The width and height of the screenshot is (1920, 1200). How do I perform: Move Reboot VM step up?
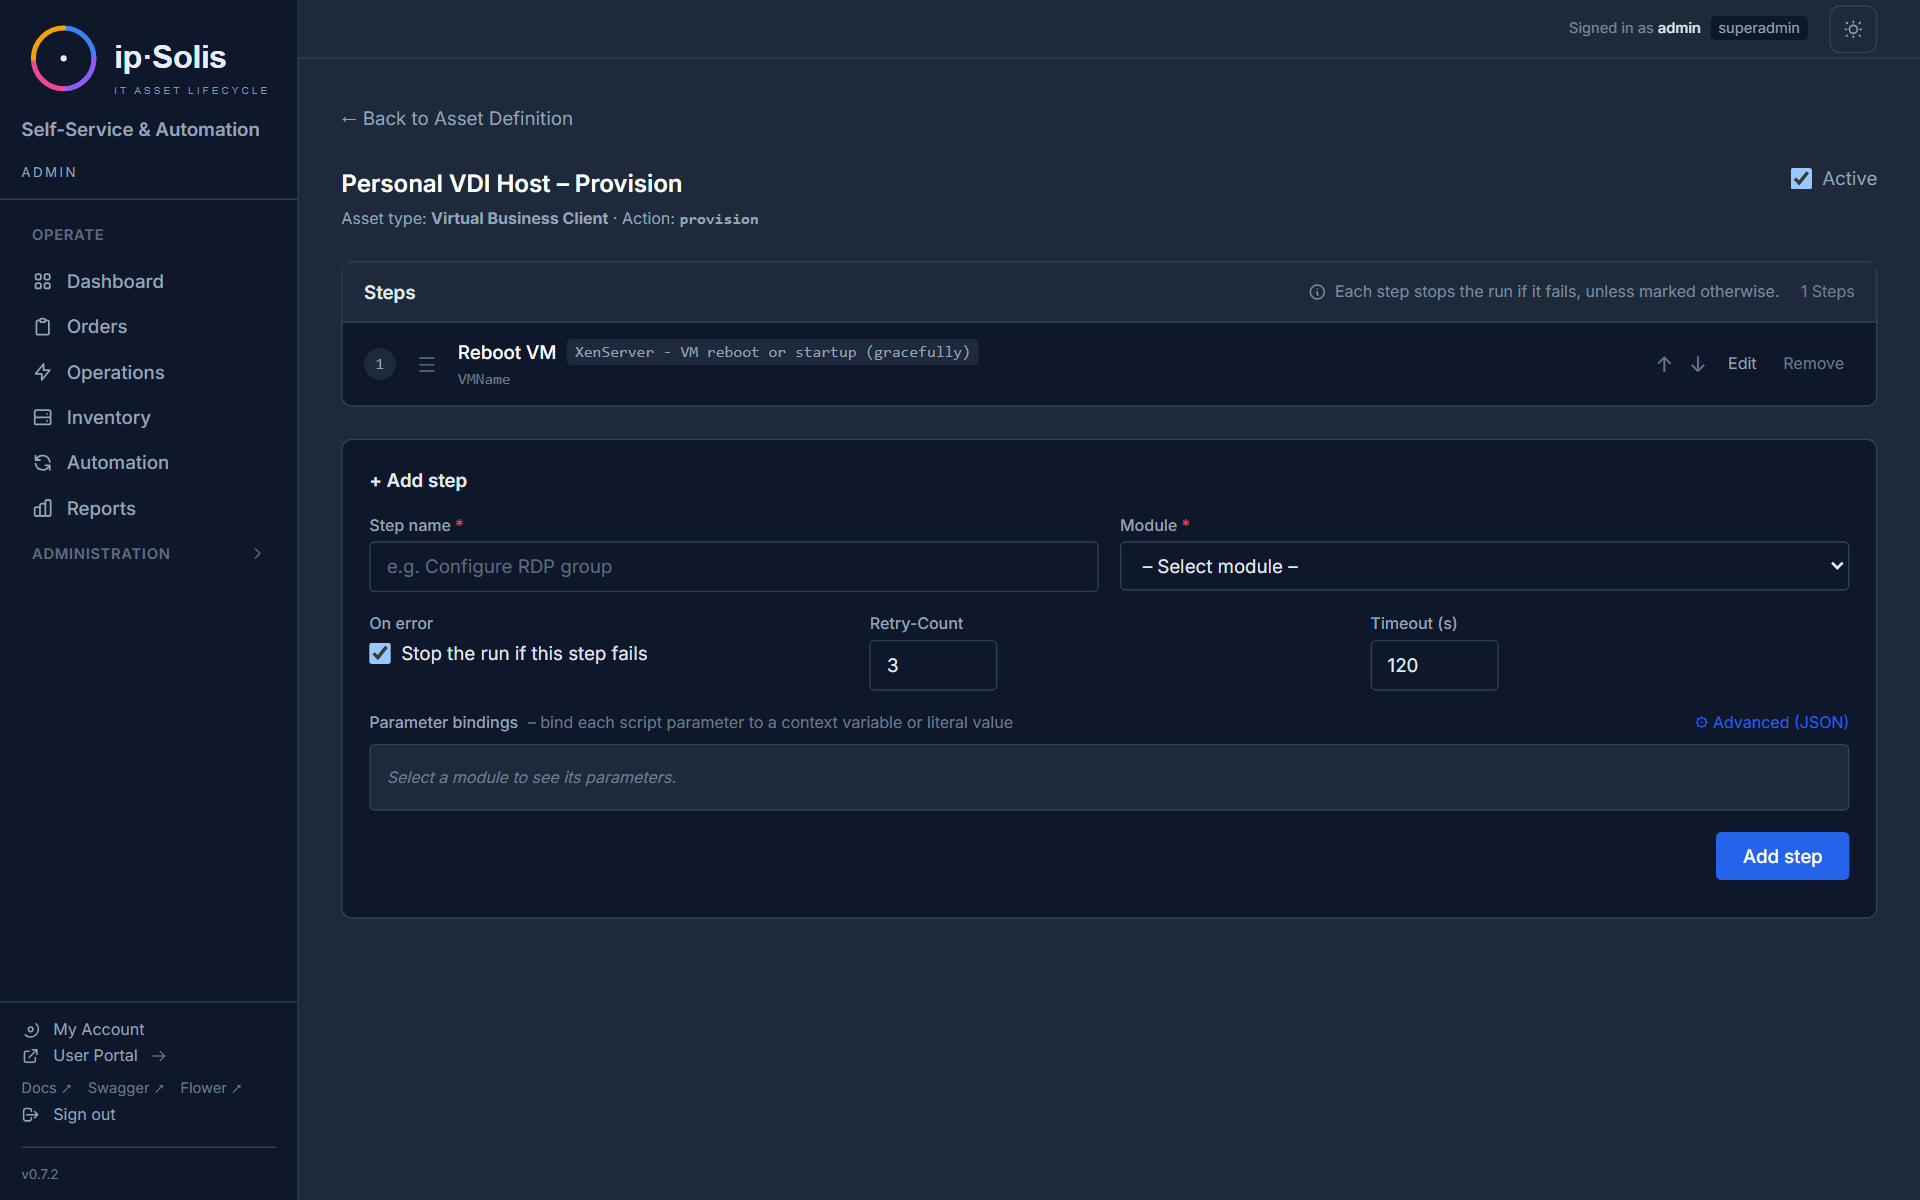1664,364
